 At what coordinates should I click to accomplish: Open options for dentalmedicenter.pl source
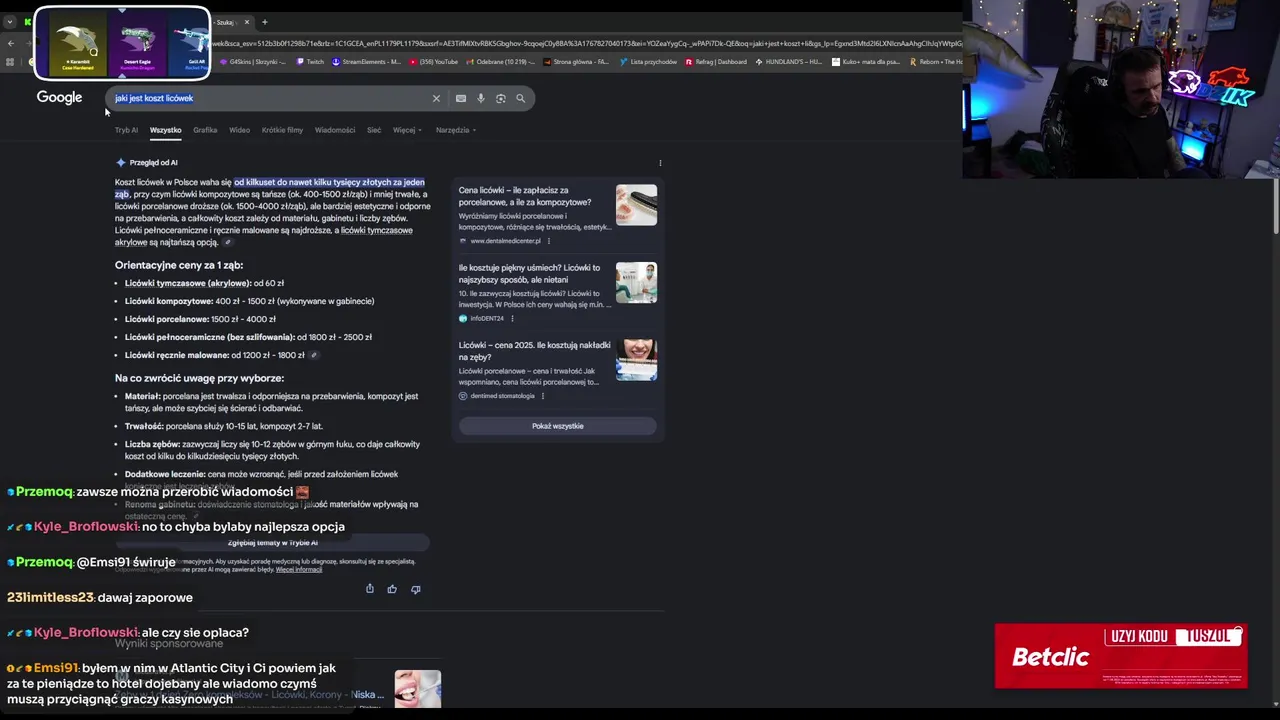tap(548, 241)
